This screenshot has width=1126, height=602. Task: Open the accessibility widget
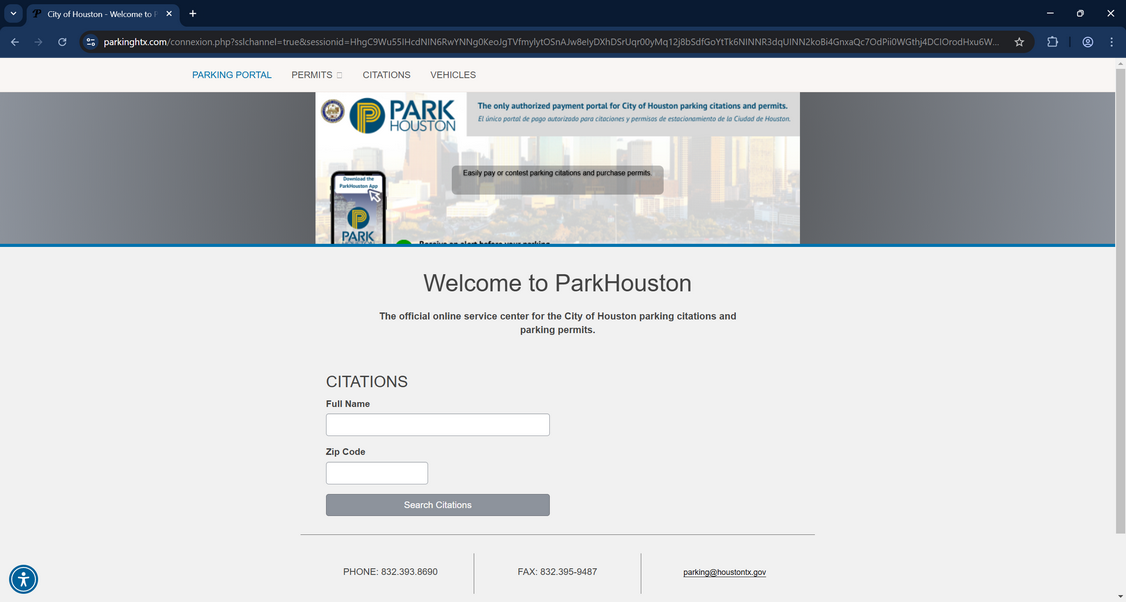[x=23, y=579]
